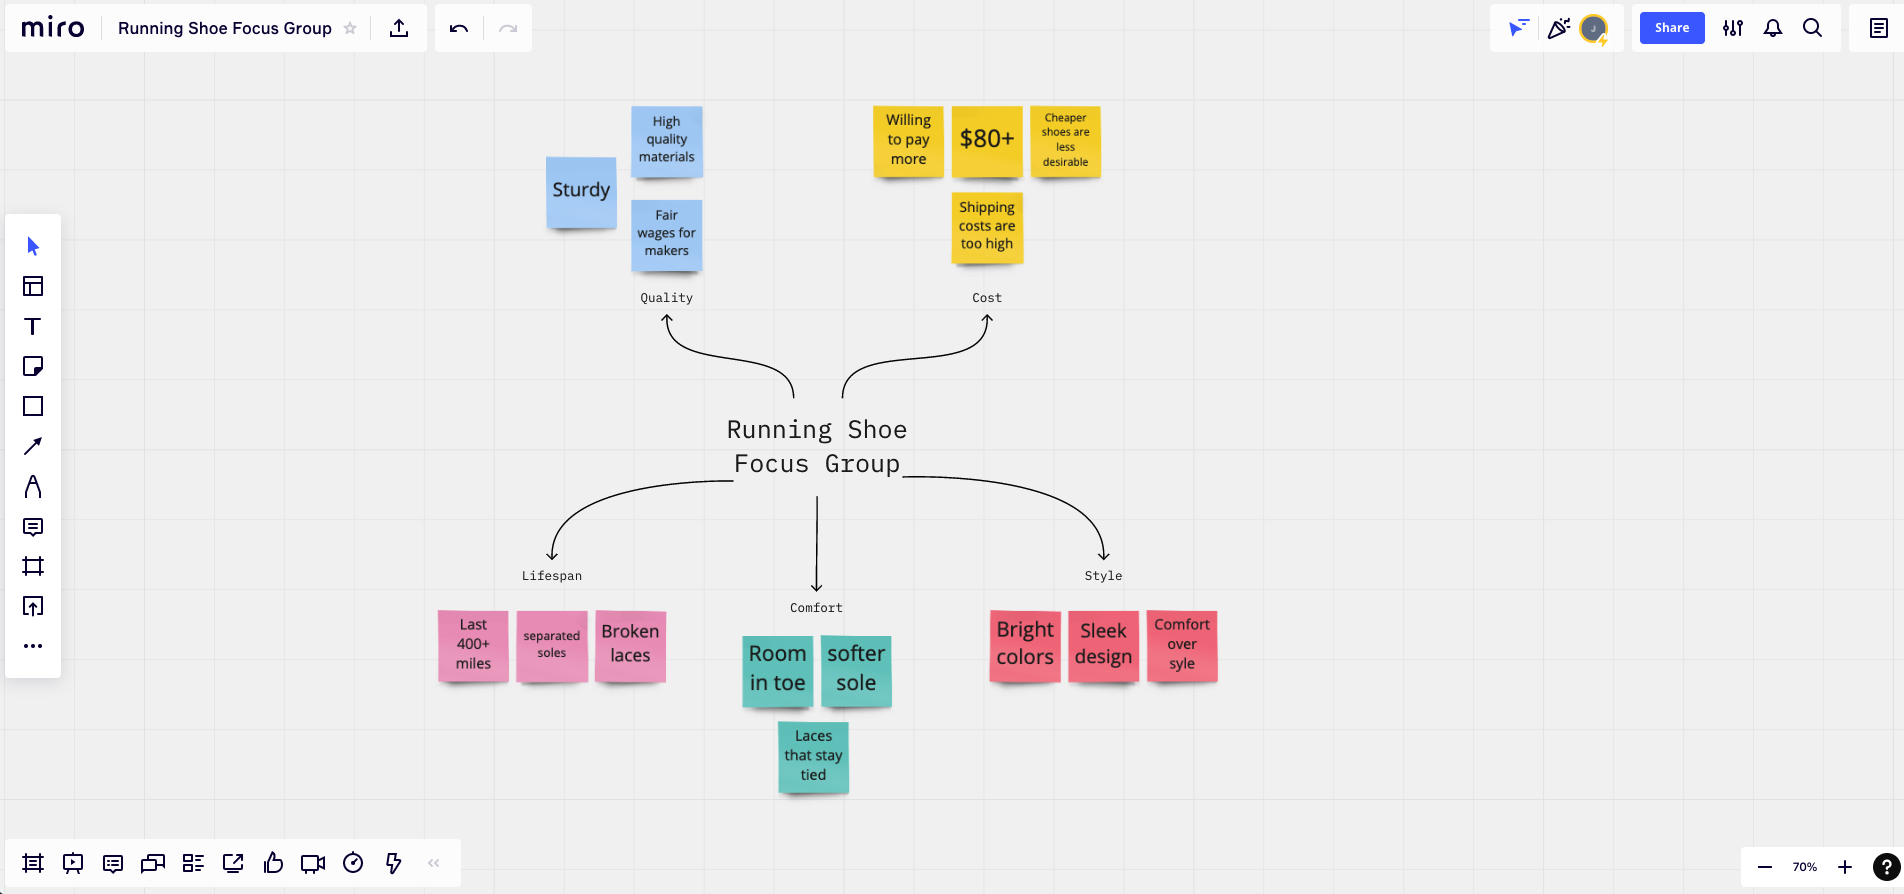Expand more tools with three dots
This screenshot has width=1904, height=894.
pyautogui.click(x=33, y=646)
